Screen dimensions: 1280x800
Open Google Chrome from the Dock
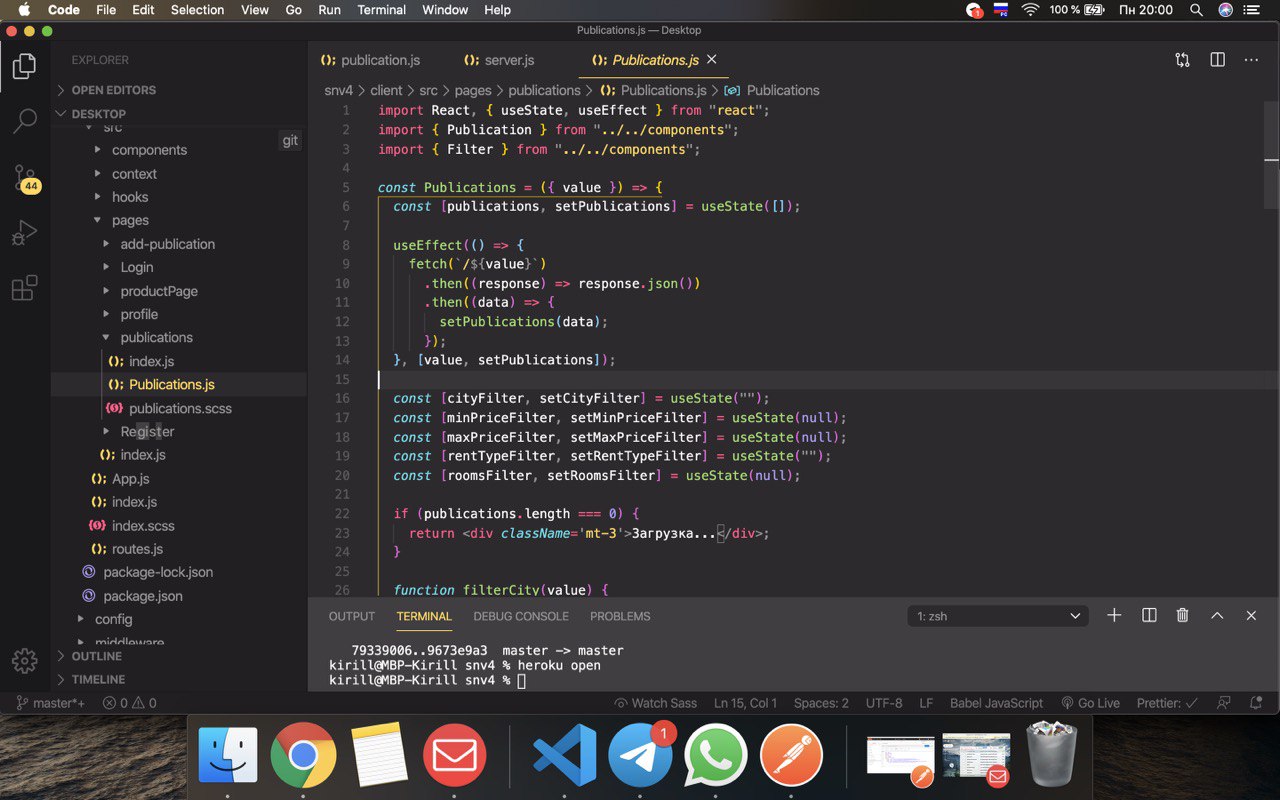click(303, 755)
